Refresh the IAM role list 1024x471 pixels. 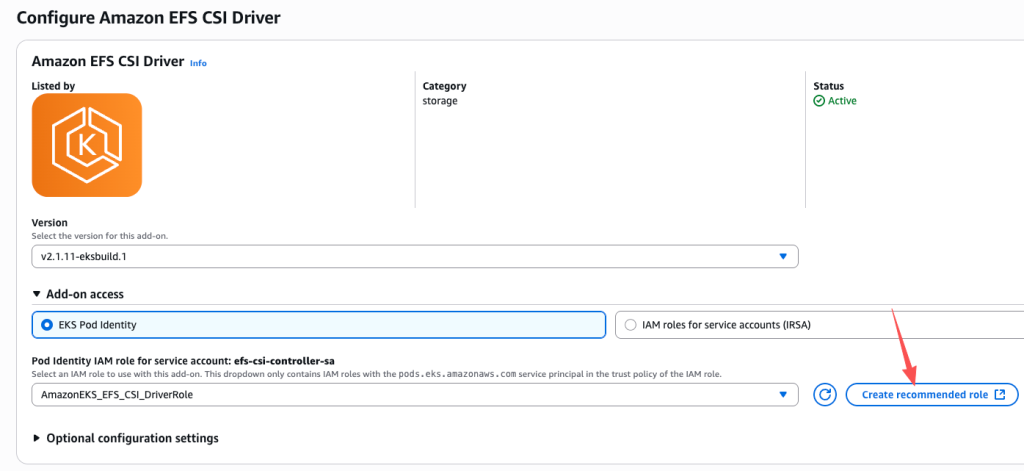click(x=824, y=395)
